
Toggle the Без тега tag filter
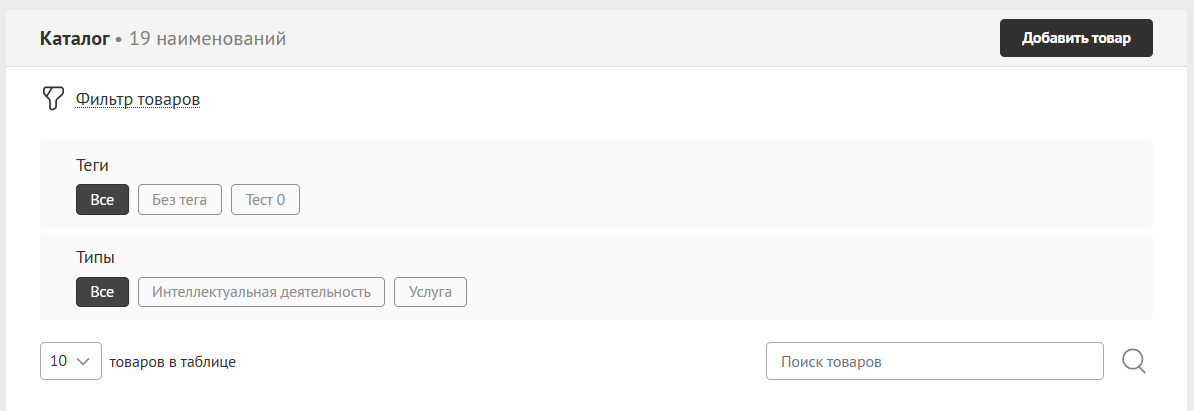pyautogui.click(x=180, y=199)
